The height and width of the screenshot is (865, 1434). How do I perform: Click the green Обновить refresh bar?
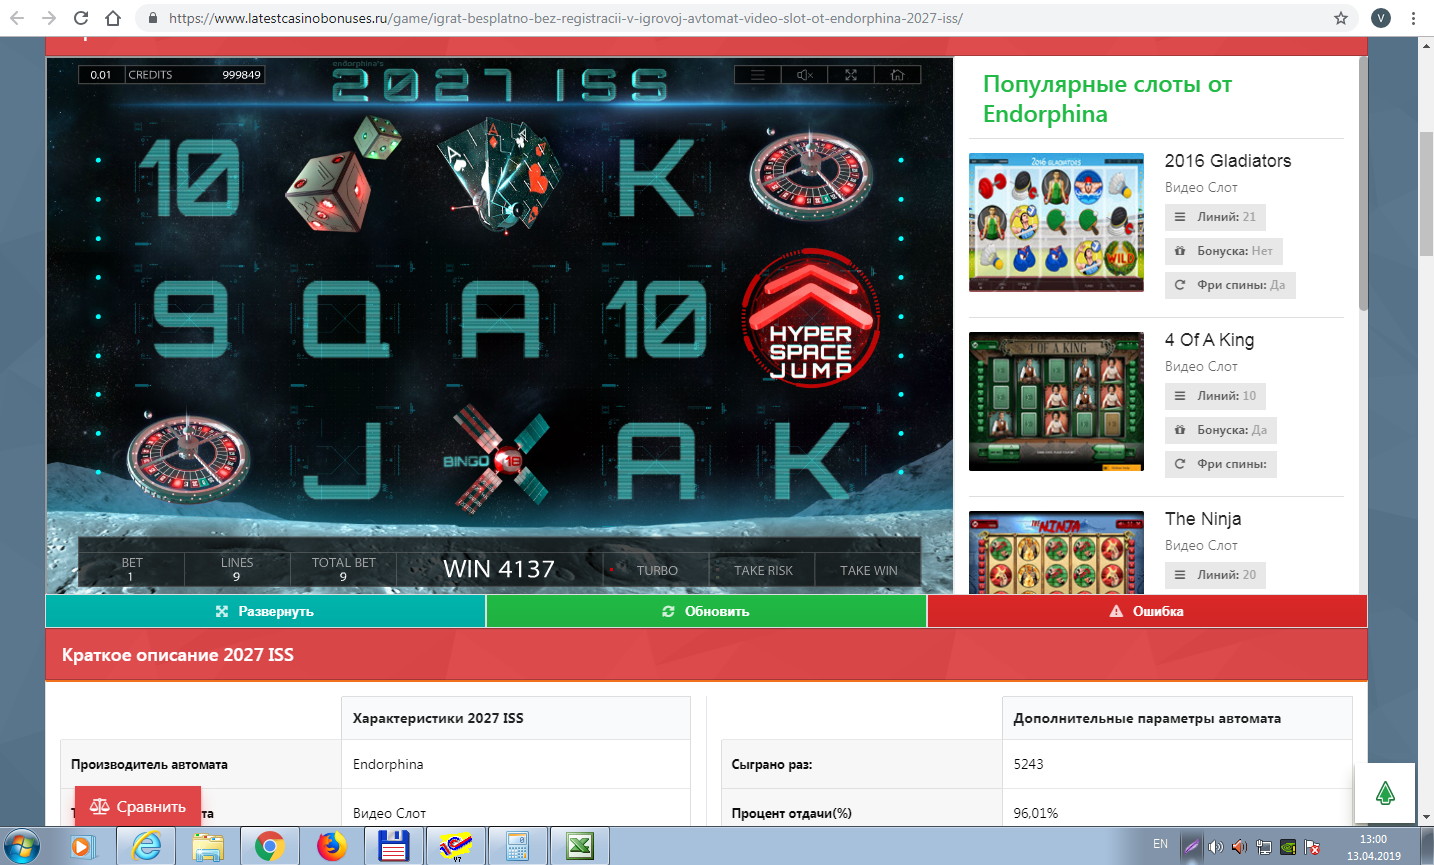tap(706, 611)
